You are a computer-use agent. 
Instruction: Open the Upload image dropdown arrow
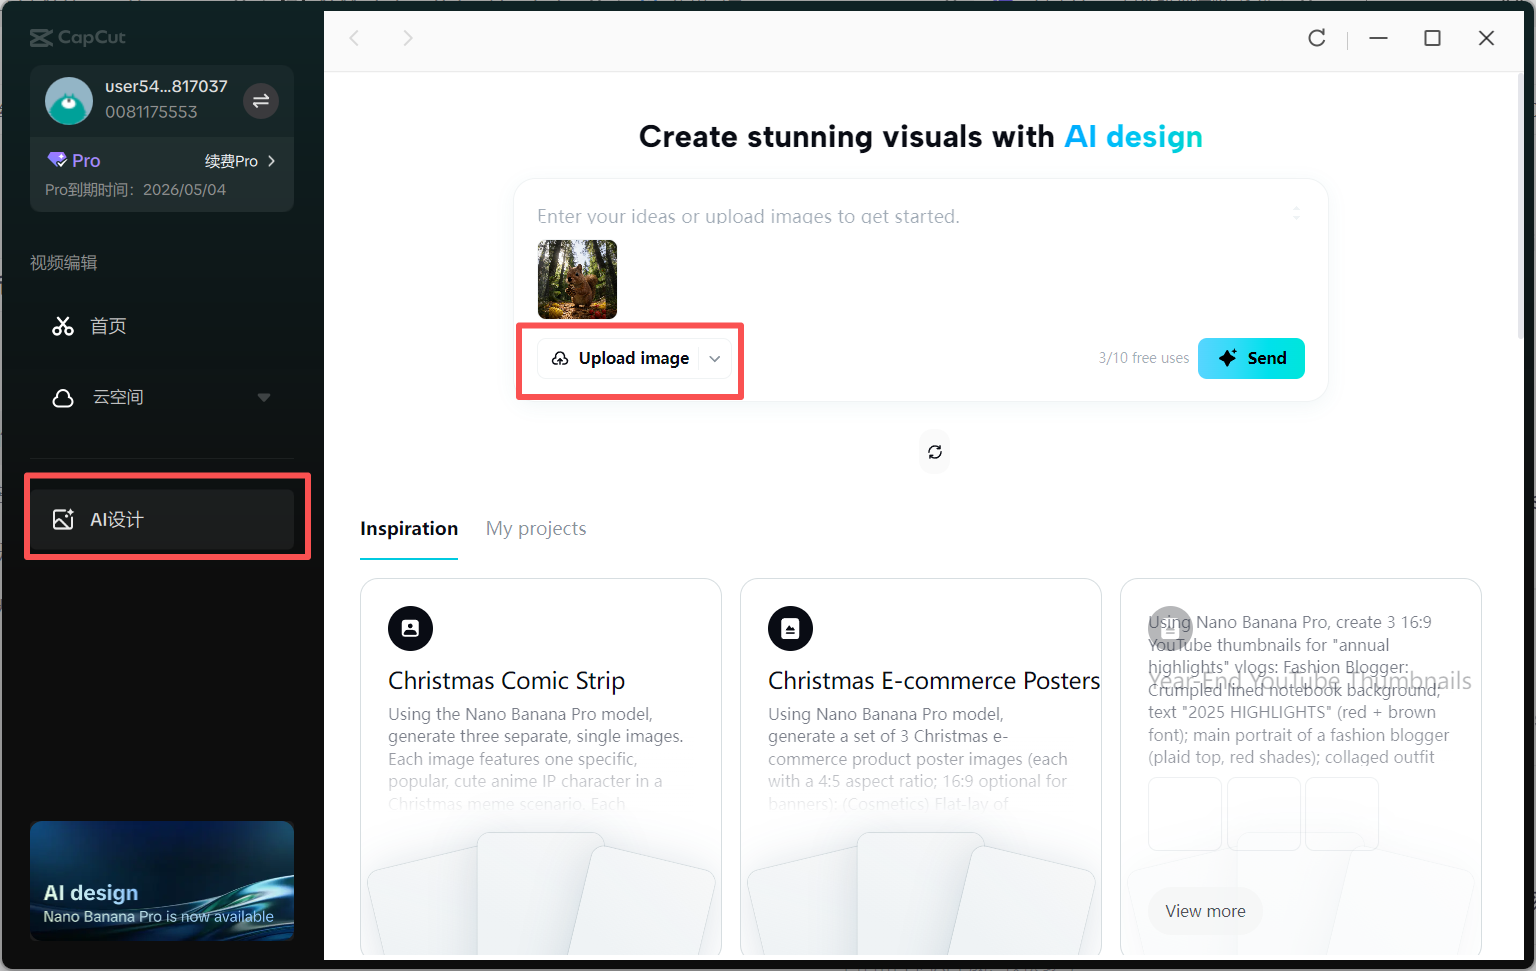[715, 359]
